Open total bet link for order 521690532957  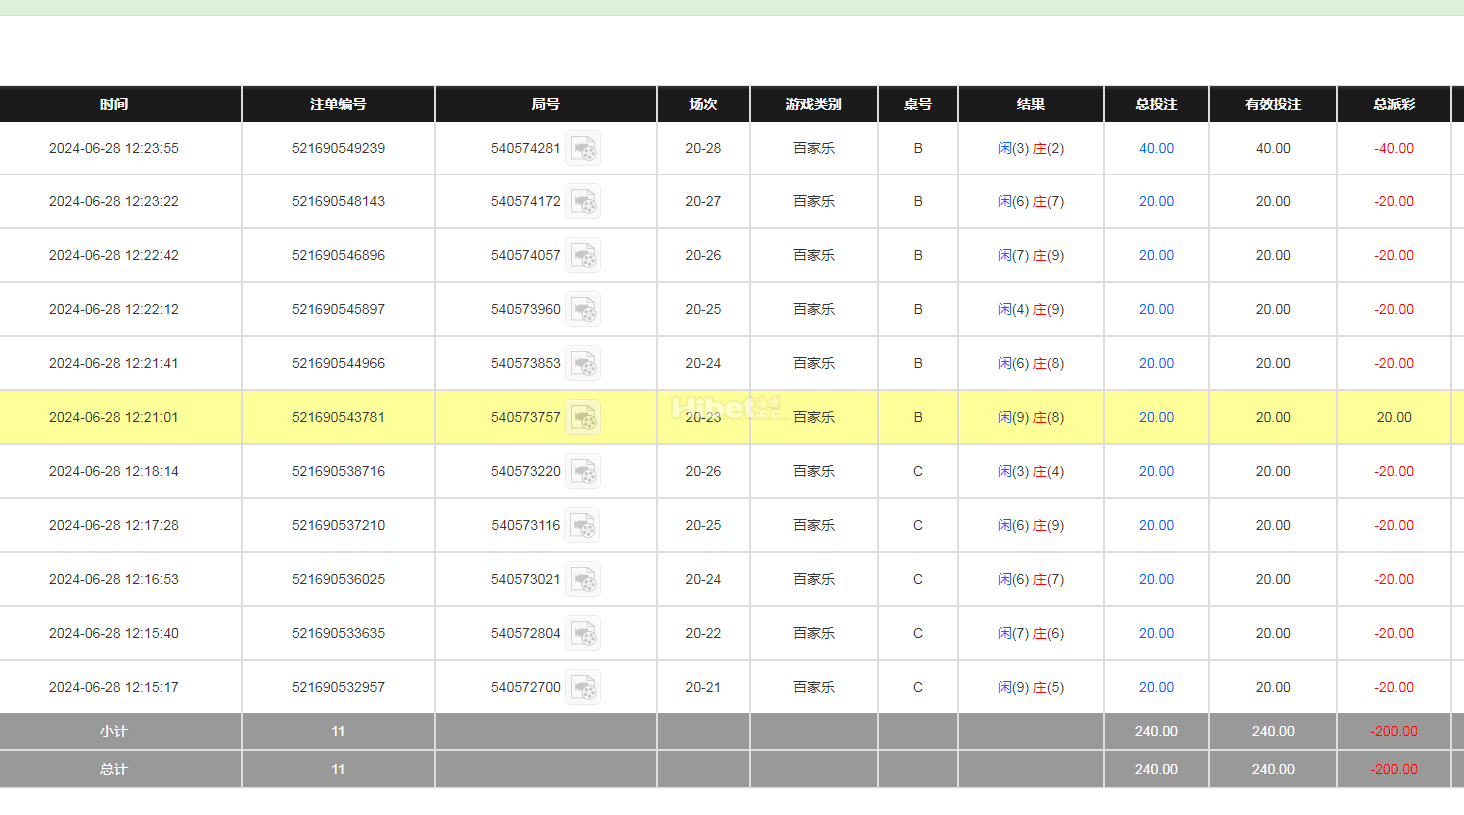point(1156,687)
